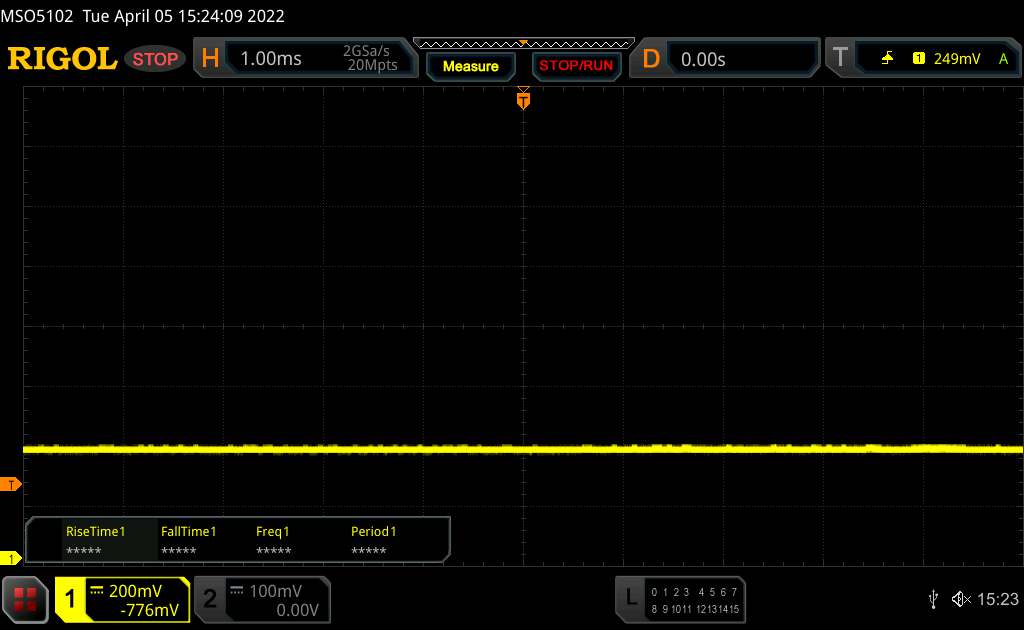
Task: Click the yellow channel 1 waveform trace
Action: (523, 449)
